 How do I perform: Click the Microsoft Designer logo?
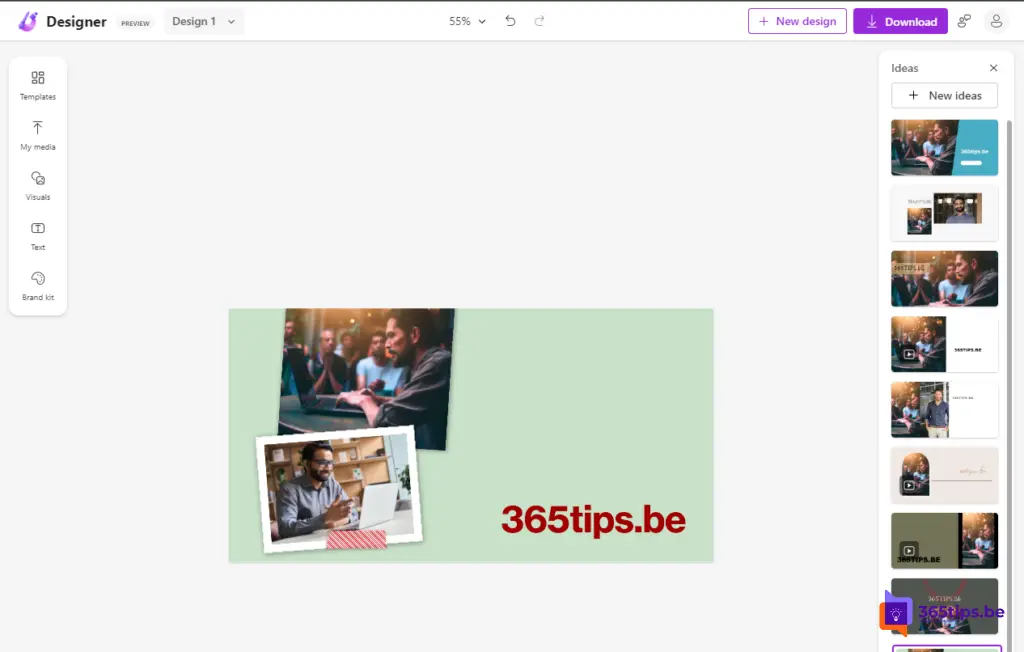[27, 21]
